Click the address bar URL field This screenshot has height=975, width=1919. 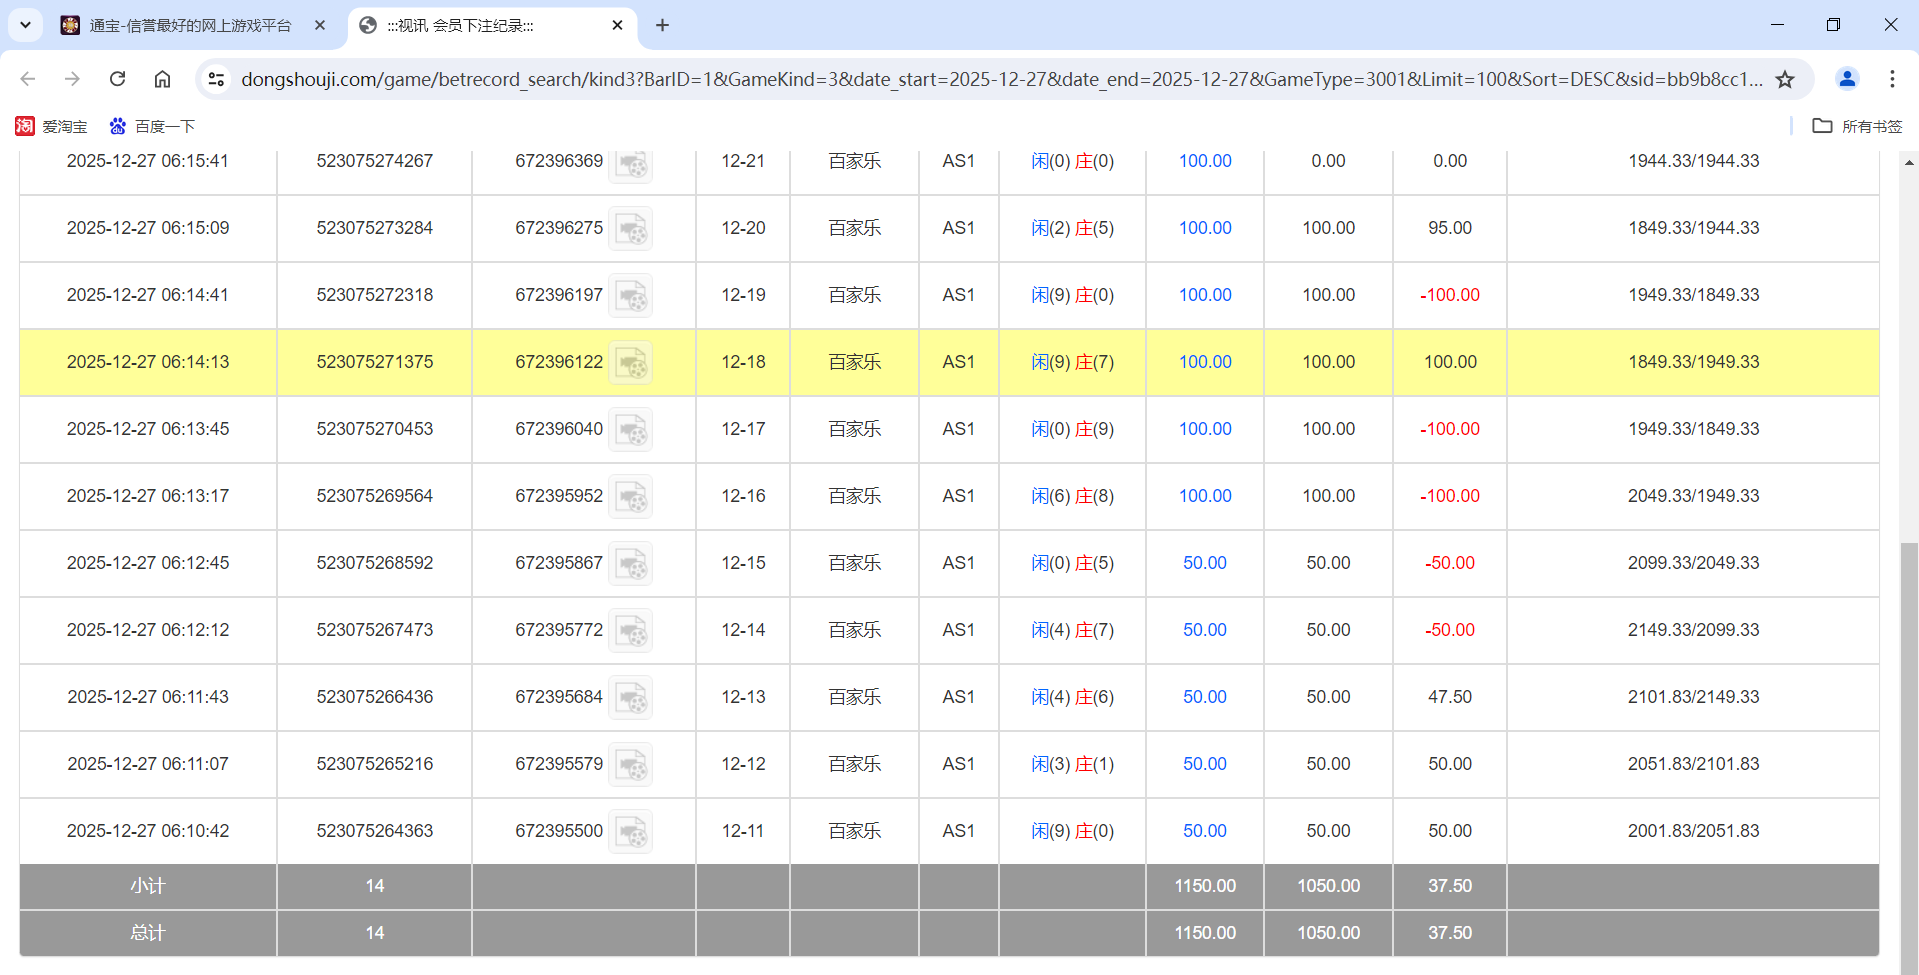pyautogui.click(x=1000, y=79)
